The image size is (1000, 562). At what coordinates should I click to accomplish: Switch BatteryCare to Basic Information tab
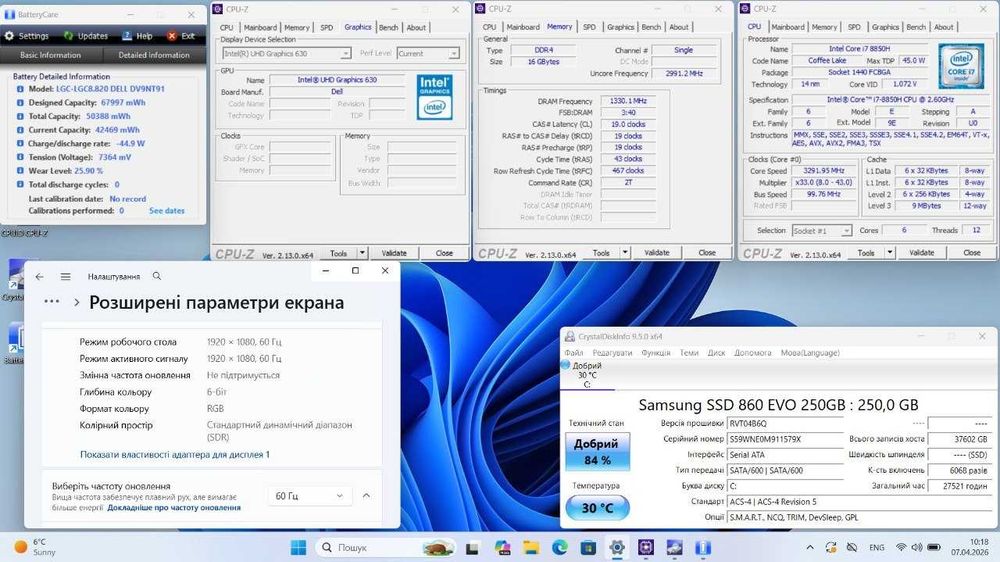pyautogui.click(x=50, y=55)
